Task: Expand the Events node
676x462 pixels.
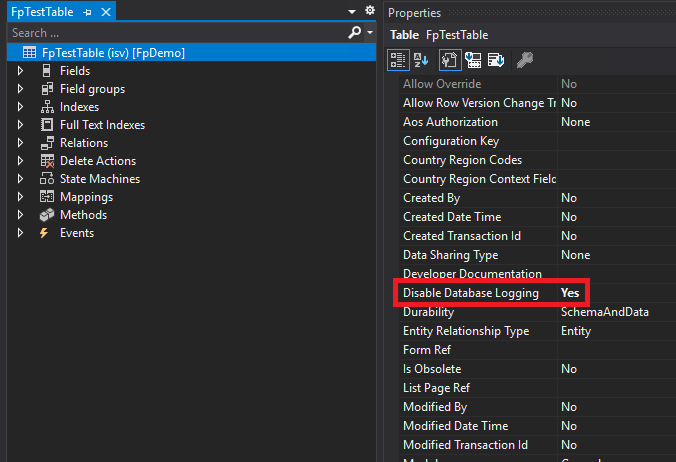Action: pyautogui.click(x=20, y=233)
